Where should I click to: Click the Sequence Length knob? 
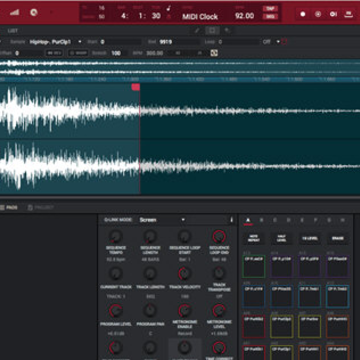pyautogui.click(x=150, y=237)
